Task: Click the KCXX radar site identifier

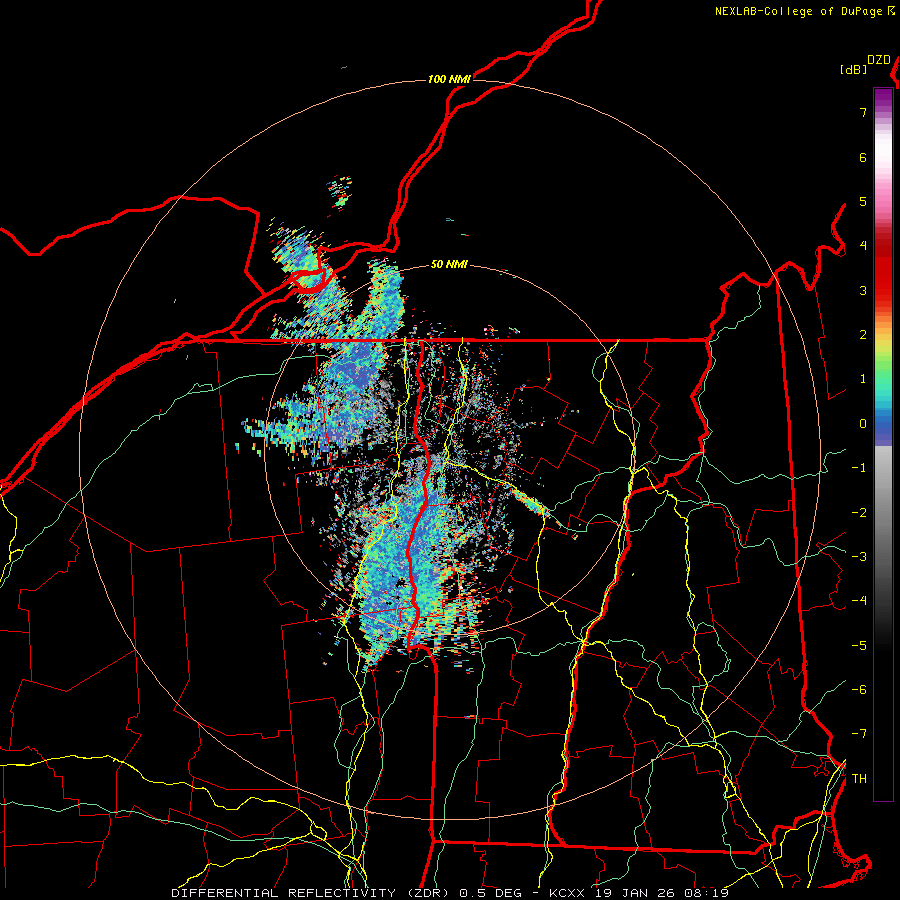Action: tap(567, 893)
